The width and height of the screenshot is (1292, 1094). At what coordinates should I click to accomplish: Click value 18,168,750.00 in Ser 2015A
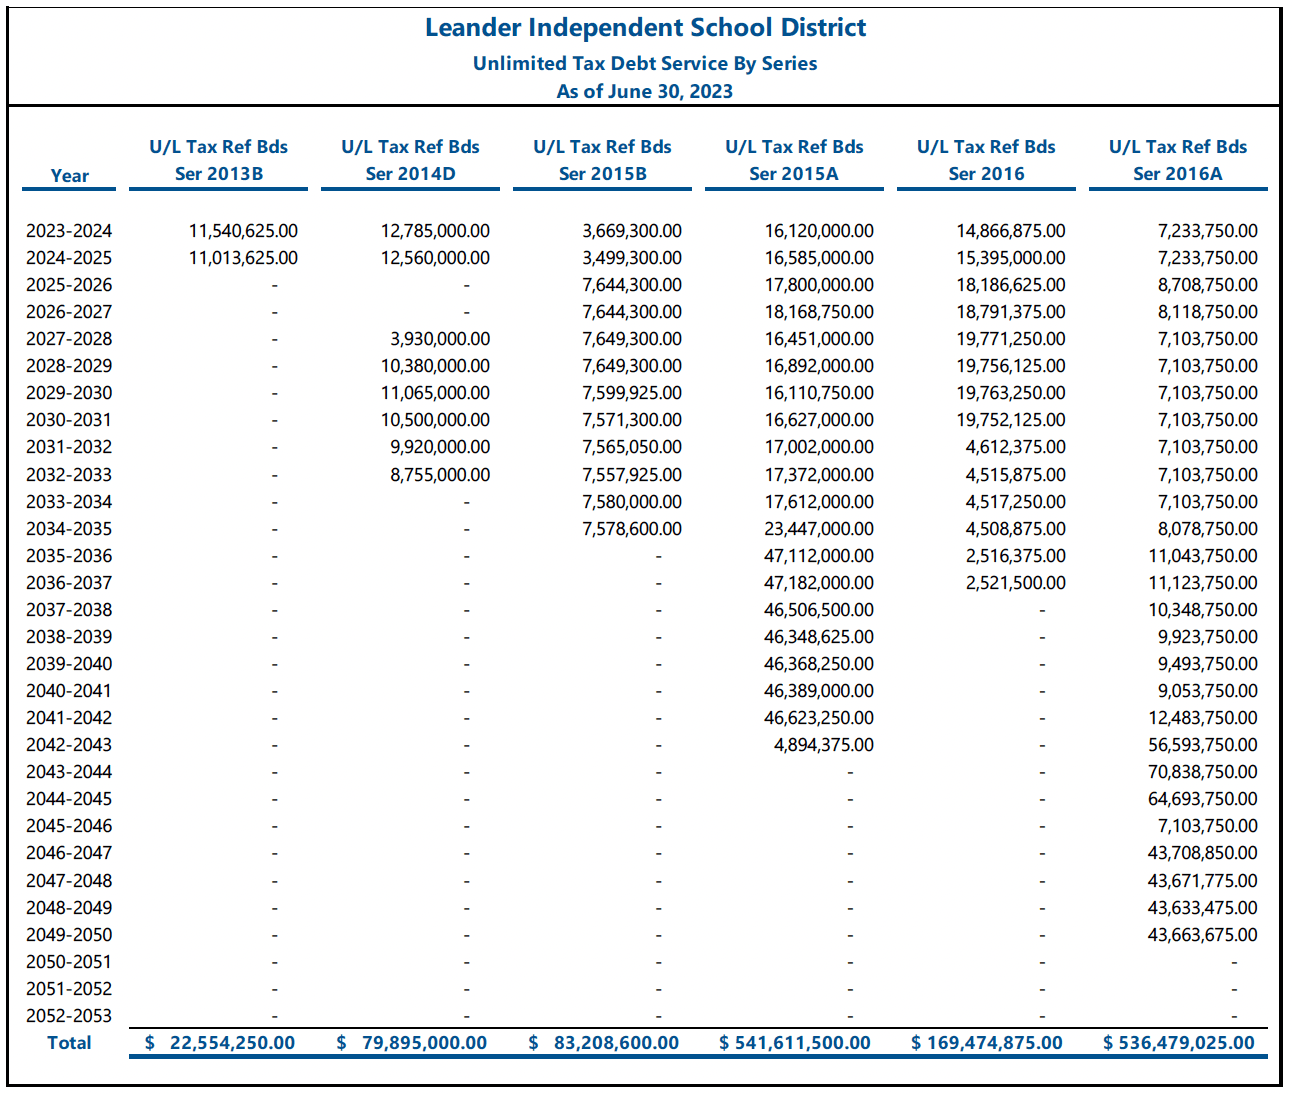point(819,312)
